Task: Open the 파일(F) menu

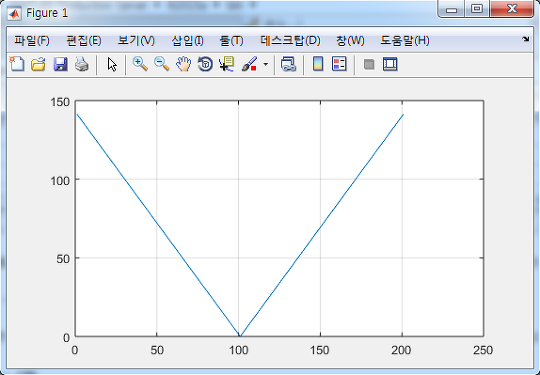Action: tap(32, 41)
